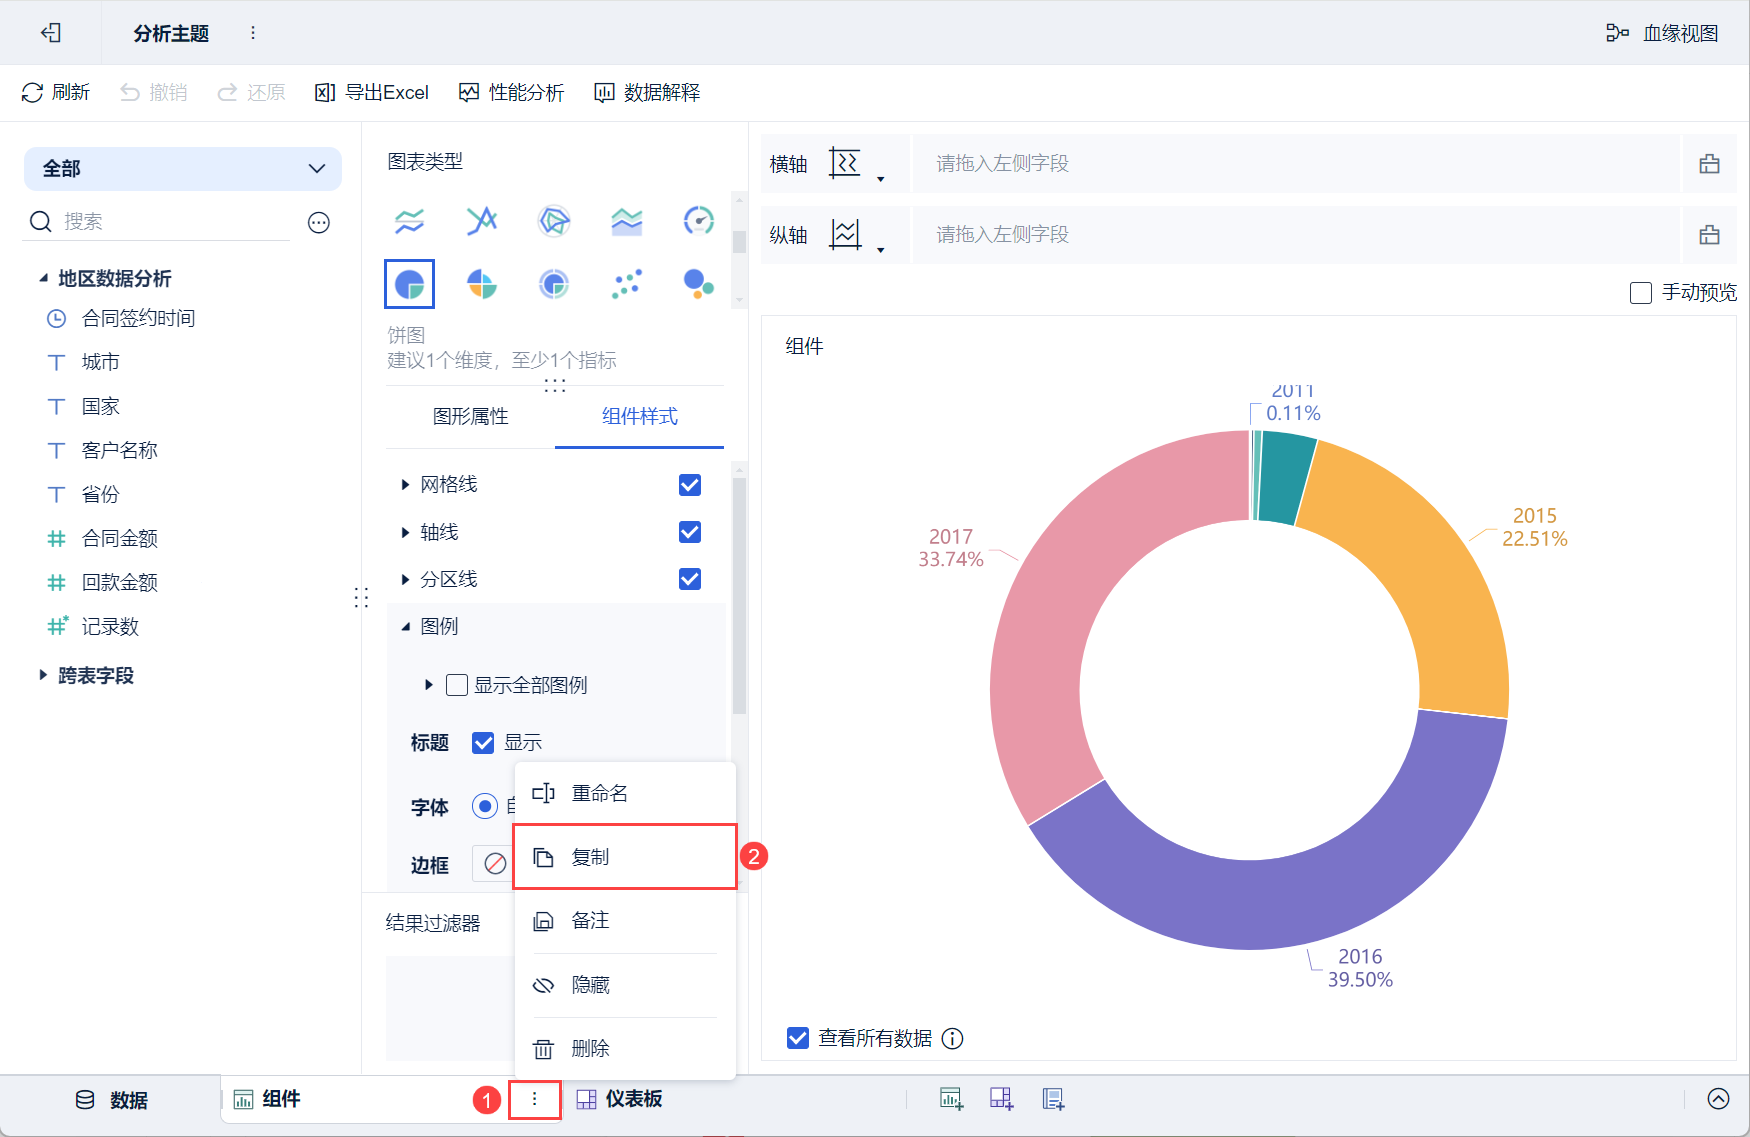Choose 删除 from the context menu
This screenshot has height=1137, width=1750.
(x=625, y=1049)
